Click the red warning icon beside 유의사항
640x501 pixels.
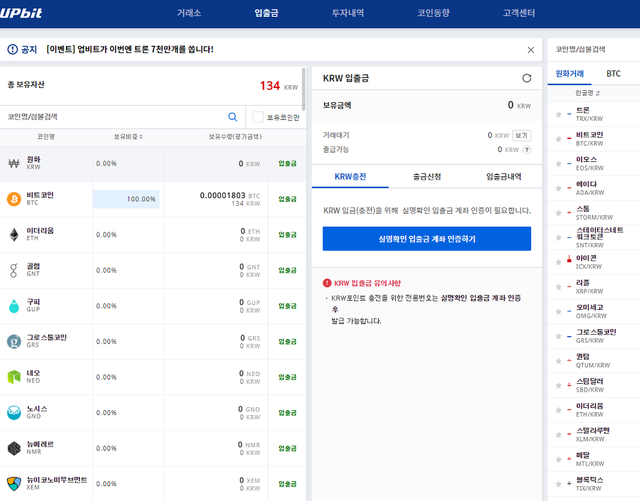click(x=327, y=283)
